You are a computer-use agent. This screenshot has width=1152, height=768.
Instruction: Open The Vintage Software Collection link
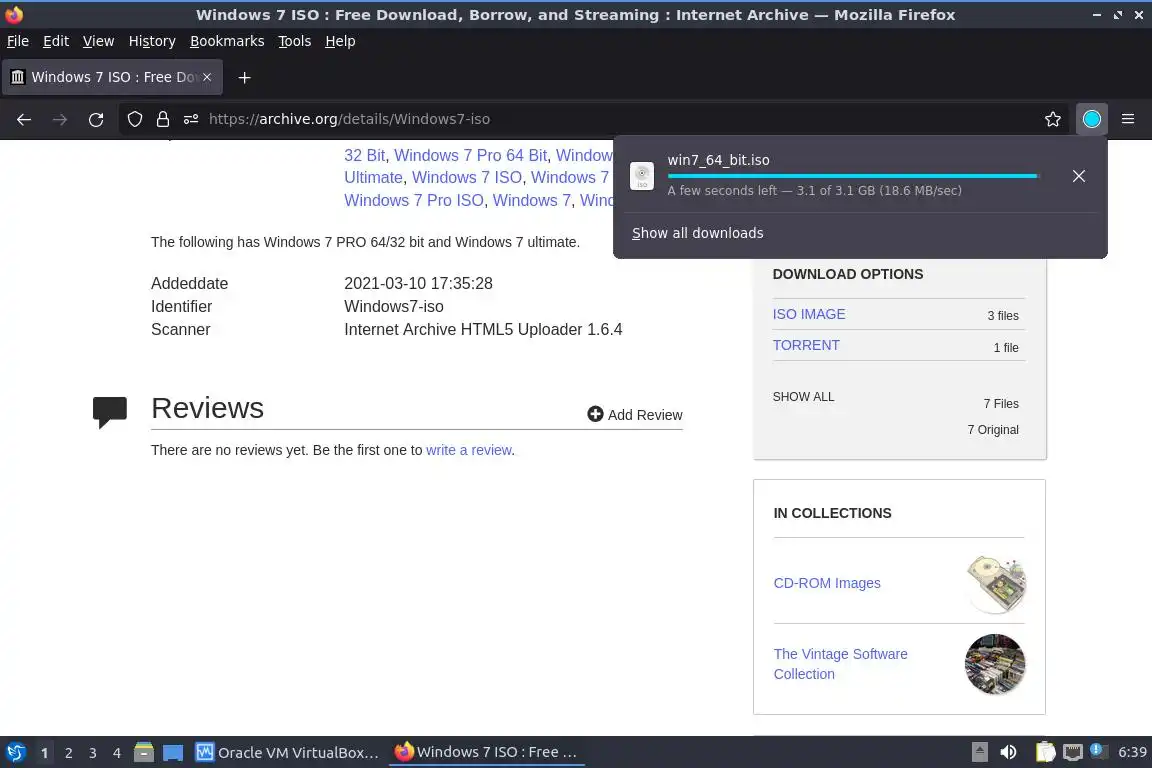840,664
